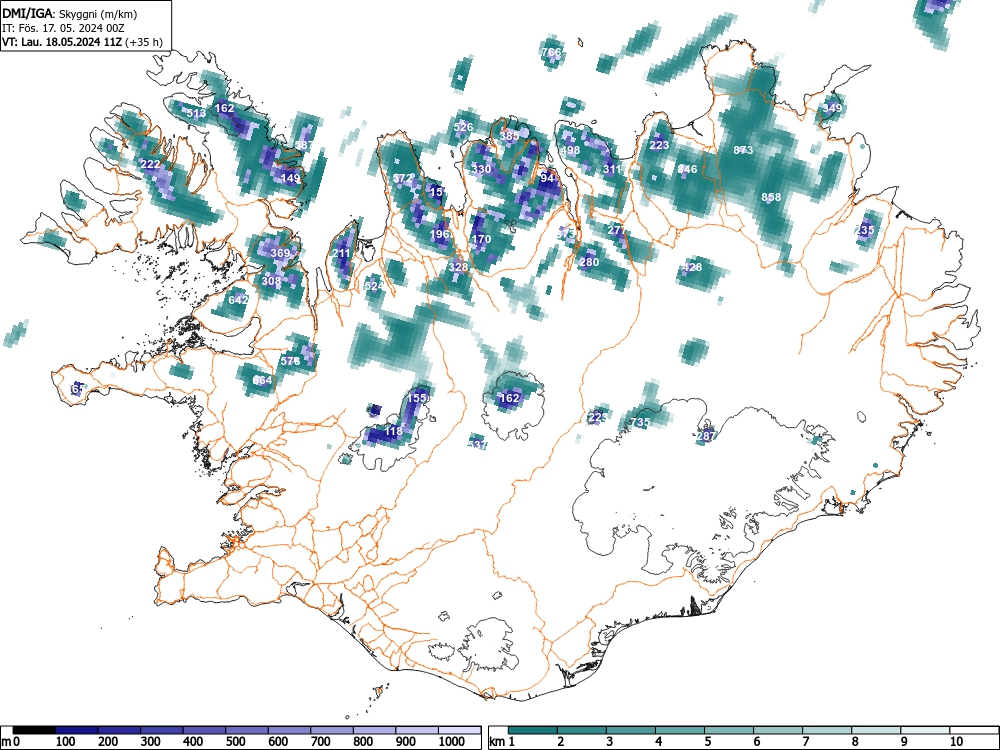
Task: Click the 369 visibility label
Action: (x=280, y=253)
